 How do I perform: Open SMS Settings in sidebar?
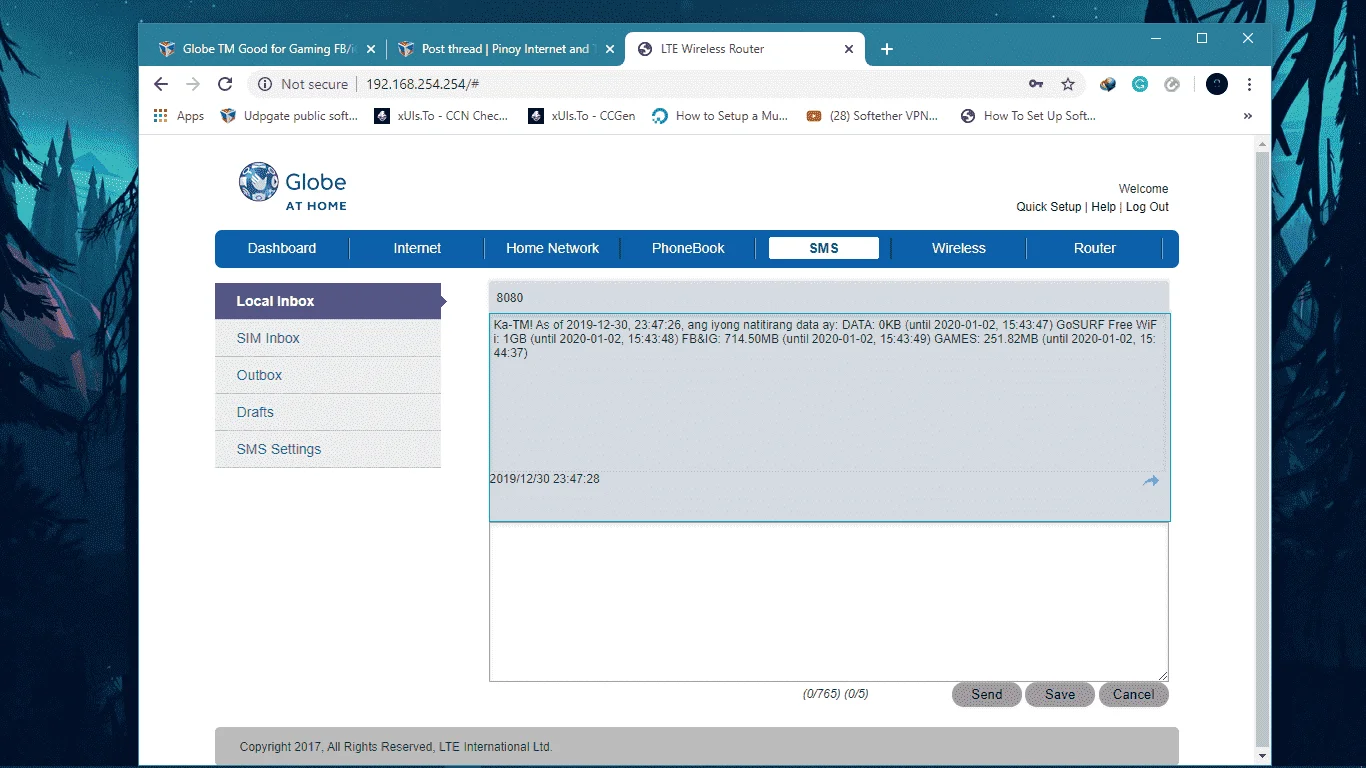click(328, 449)
